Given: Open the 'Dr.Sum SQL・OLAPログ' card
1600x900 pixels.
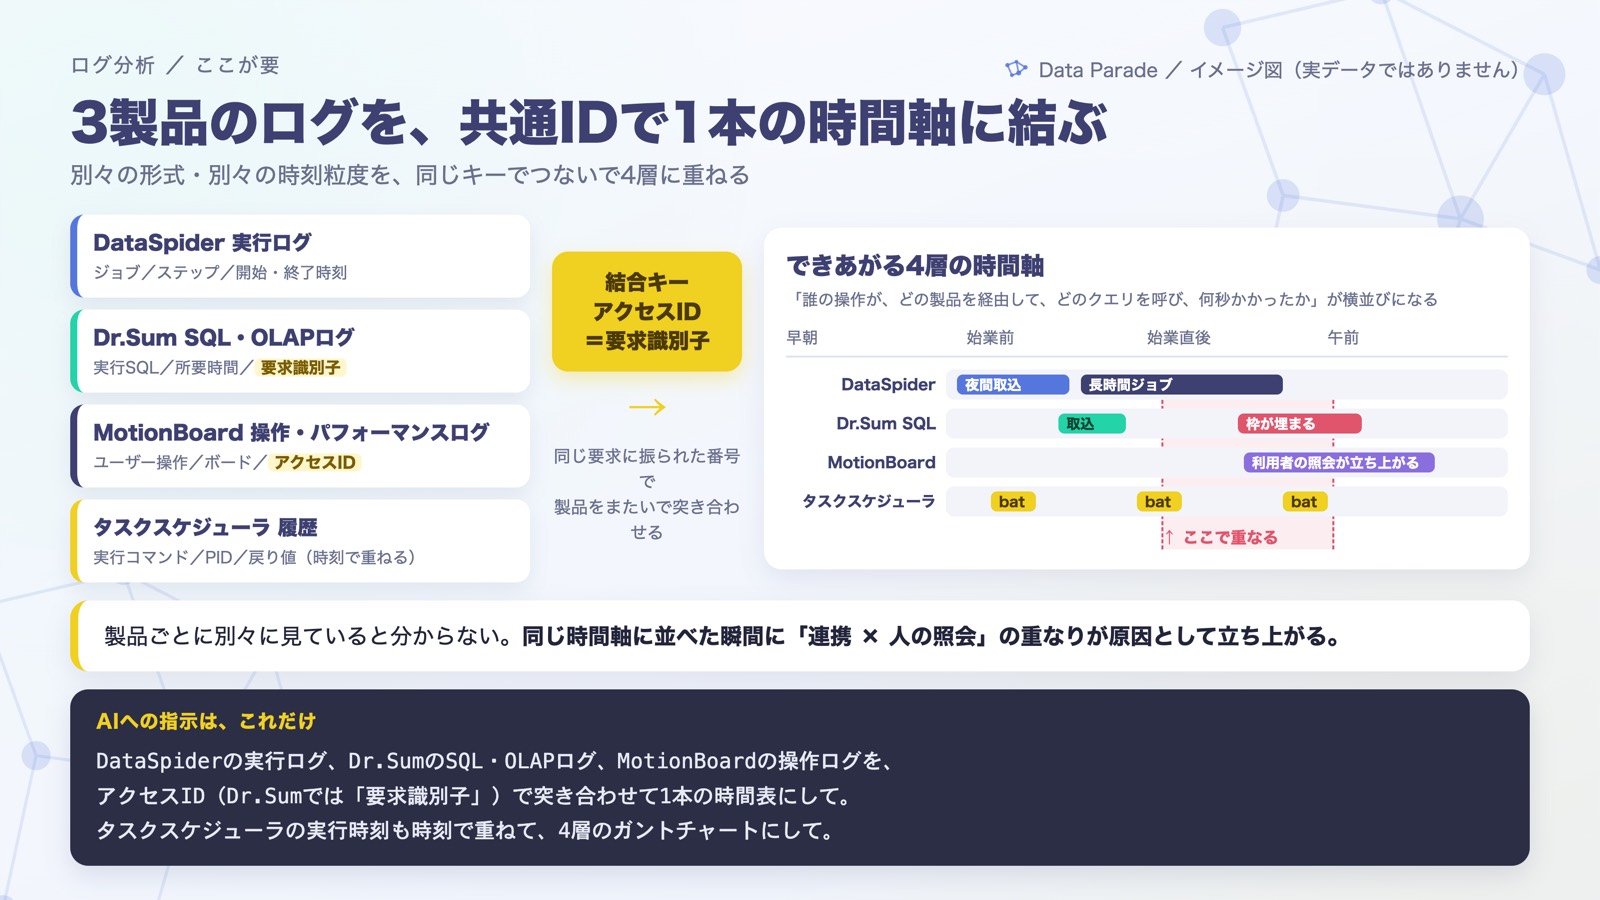Looking at the screenshot, I should [x=300, y=351].
